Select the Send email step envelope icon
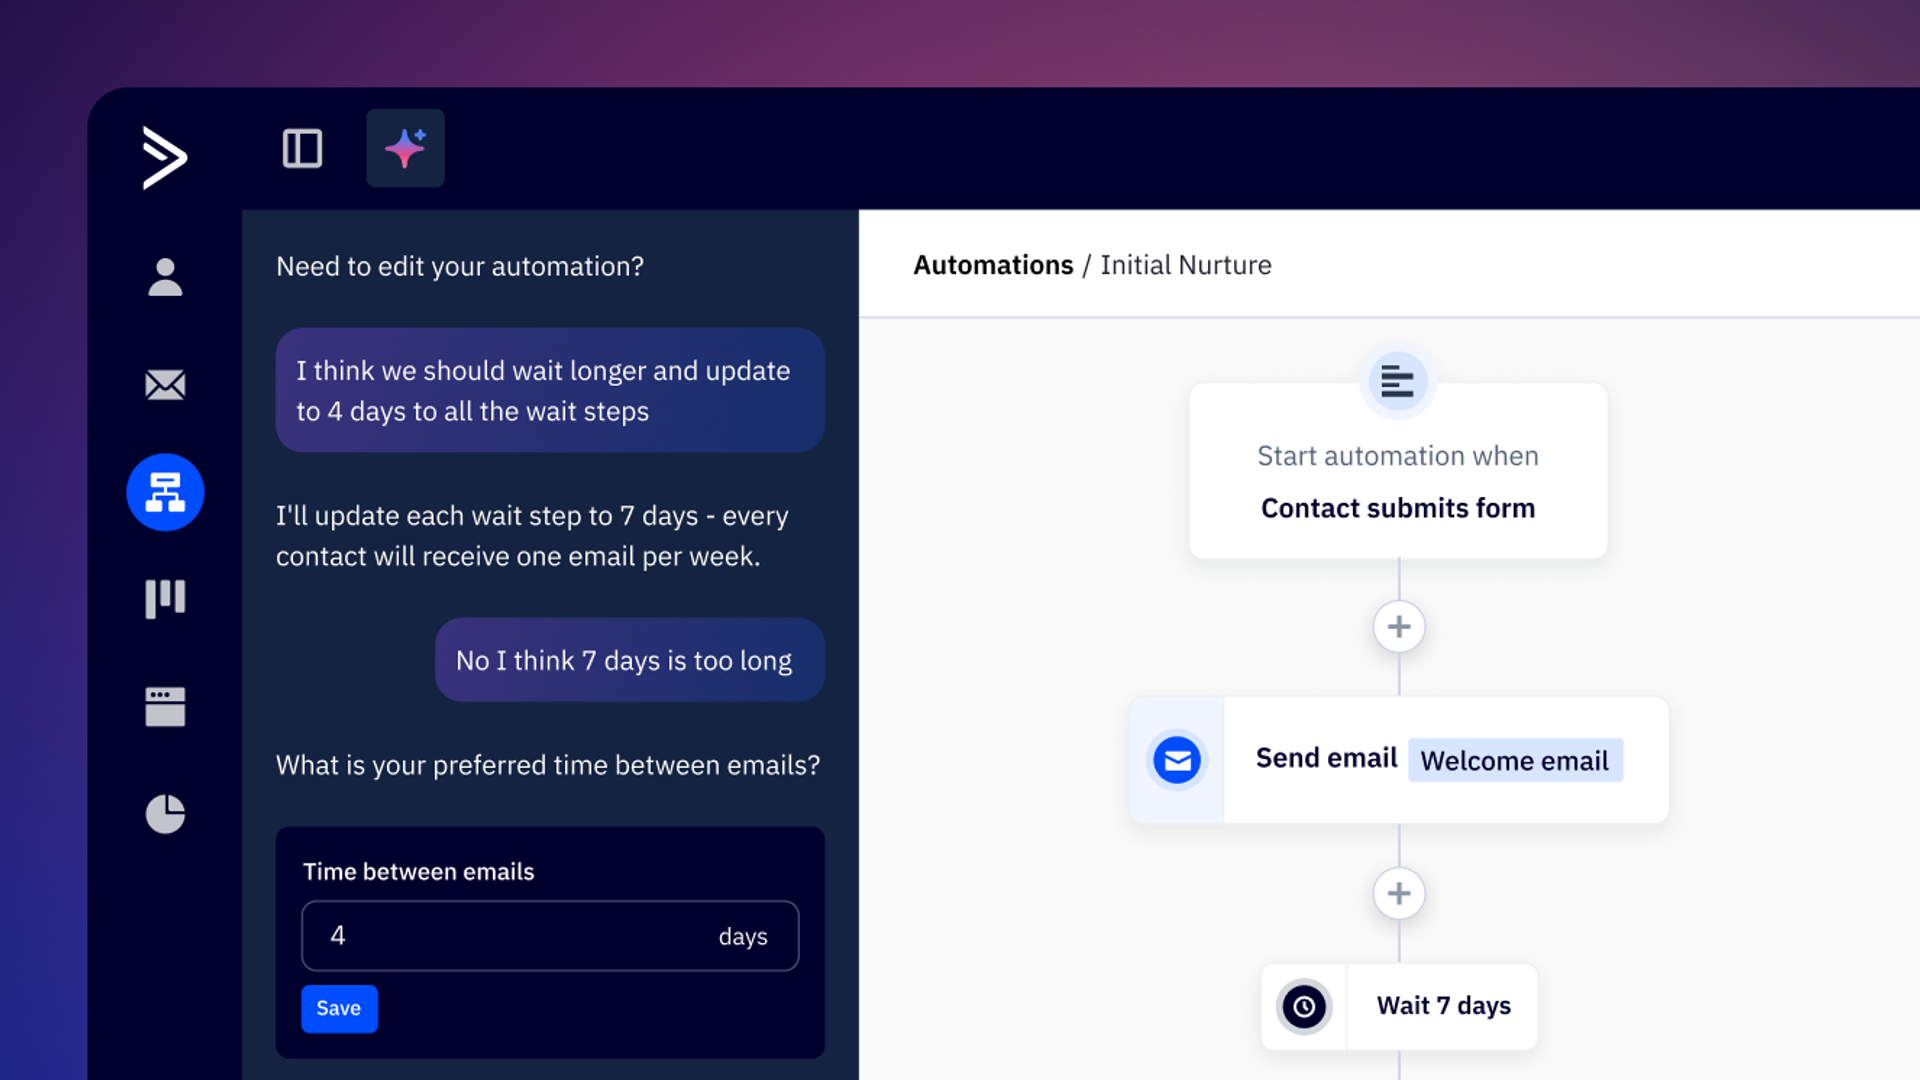This screenshot has height=1080, width=1920. (1177, 761)
